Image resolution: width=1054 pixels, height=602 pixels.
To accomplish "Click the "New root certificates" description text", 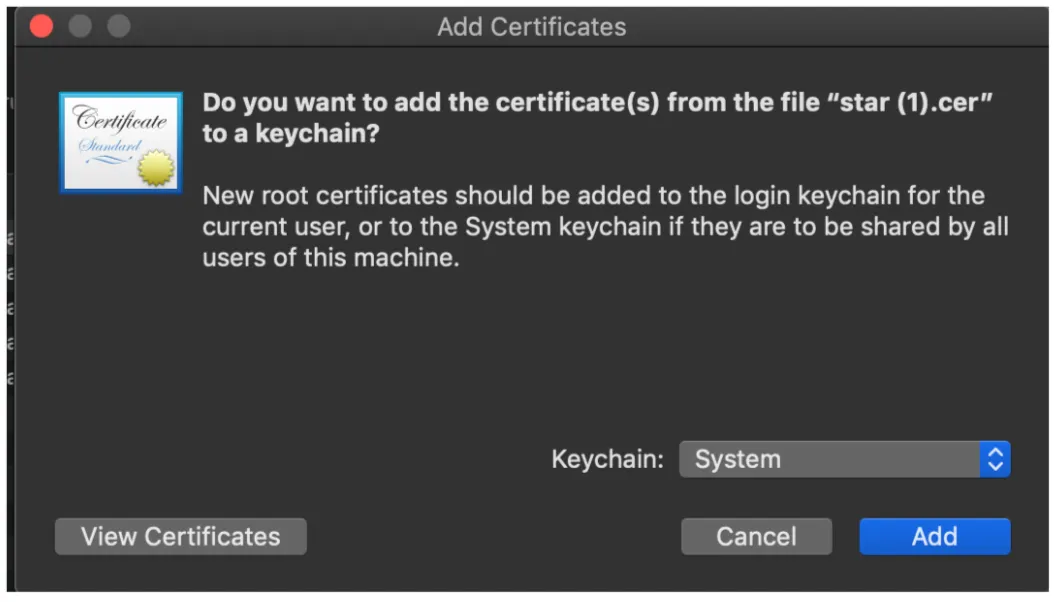I will click(x=605, y=226).
